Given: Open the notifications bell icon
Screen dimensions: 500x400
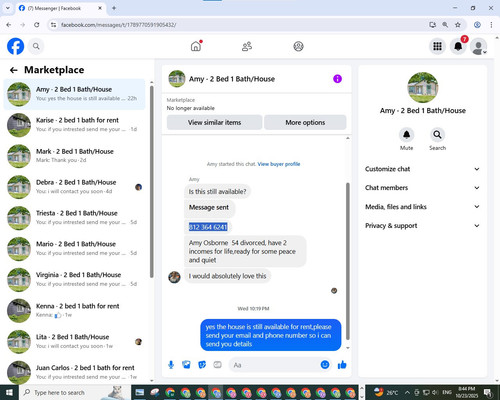Looking at the screenshot, I should (x=458, y=46).
